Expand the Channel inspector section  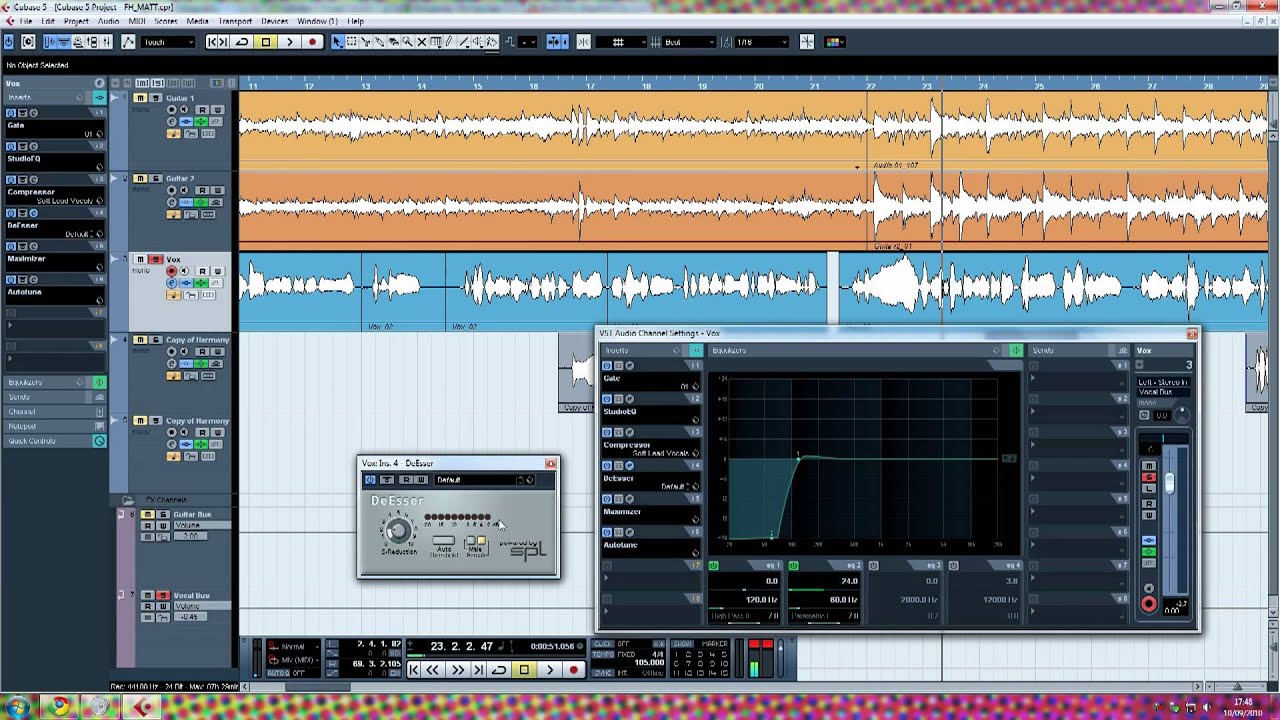[55, 412]
